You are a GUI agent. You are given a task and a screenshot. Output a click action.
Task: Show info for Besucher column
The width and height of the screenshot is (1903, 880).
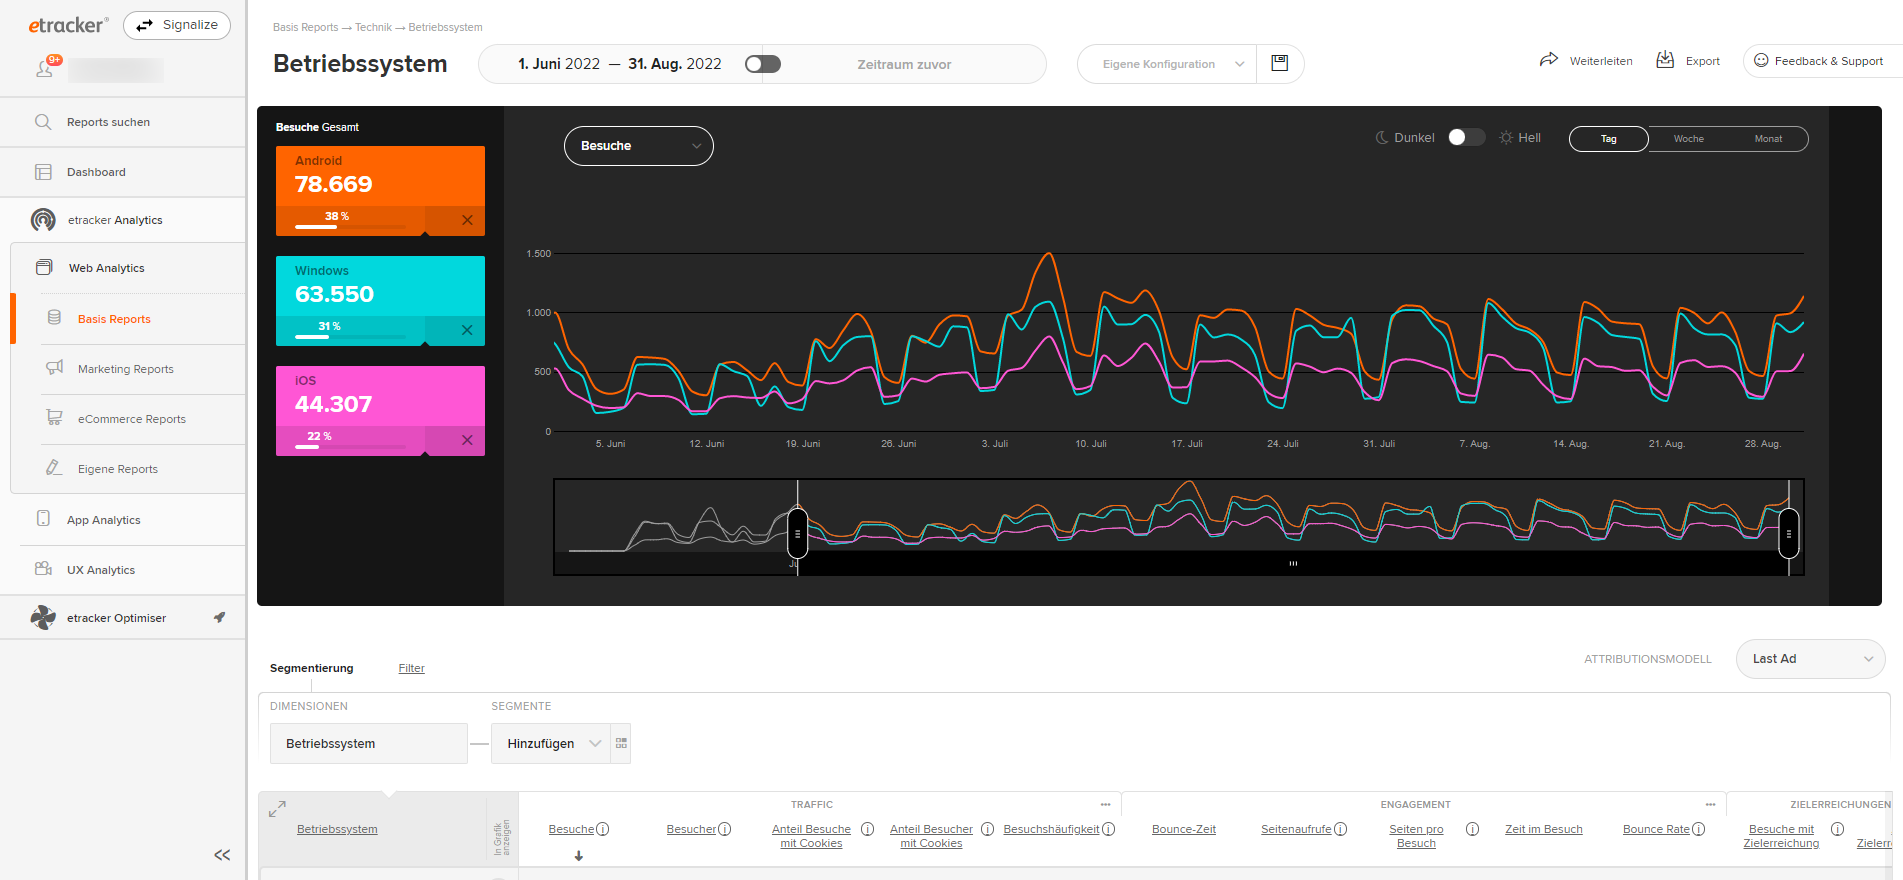click(725, 829)
